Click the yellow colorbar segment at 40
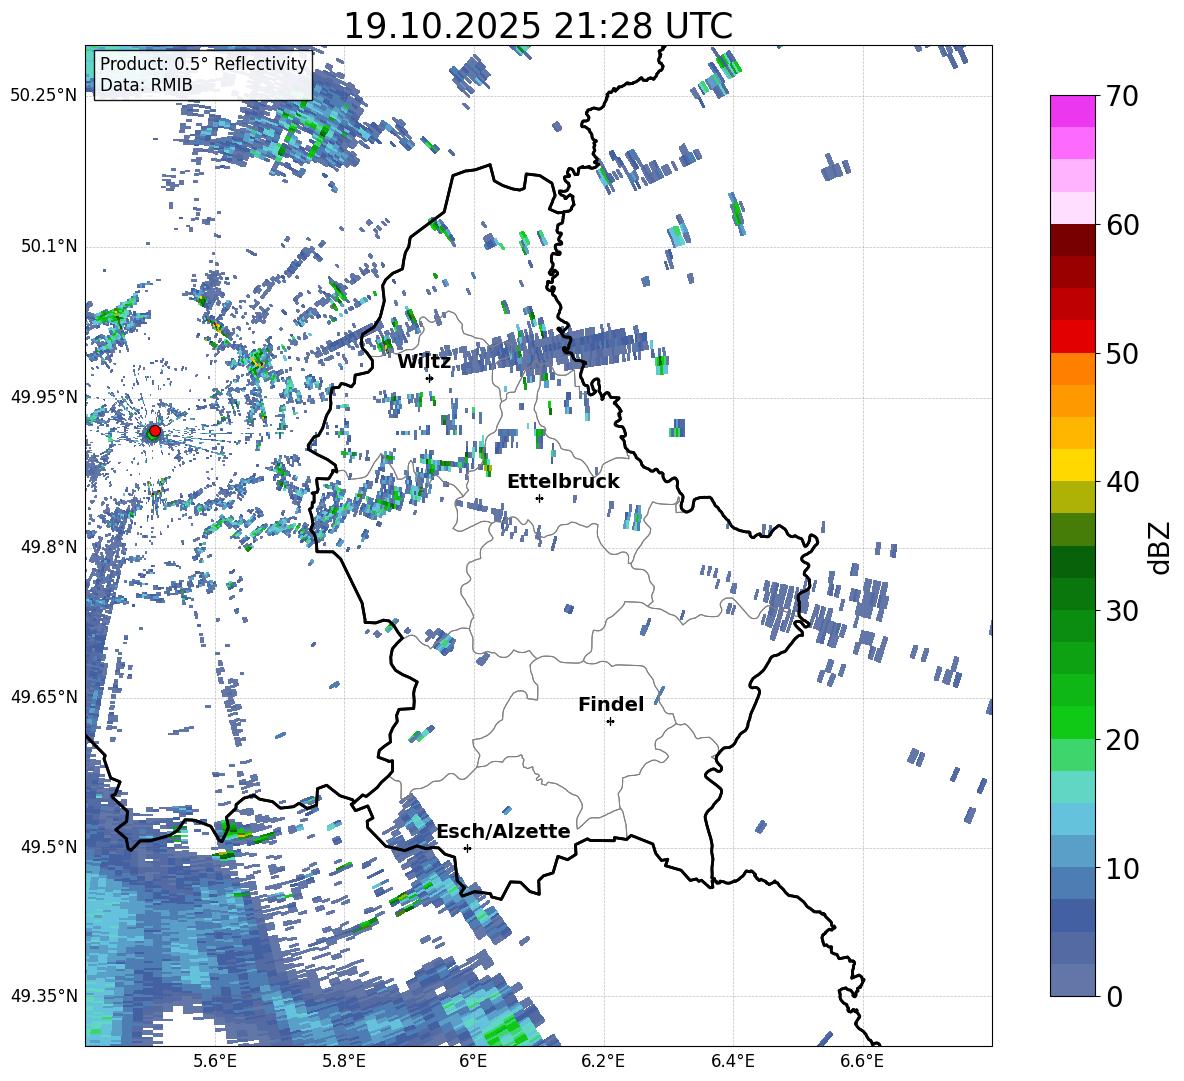 pos(1072,465)
